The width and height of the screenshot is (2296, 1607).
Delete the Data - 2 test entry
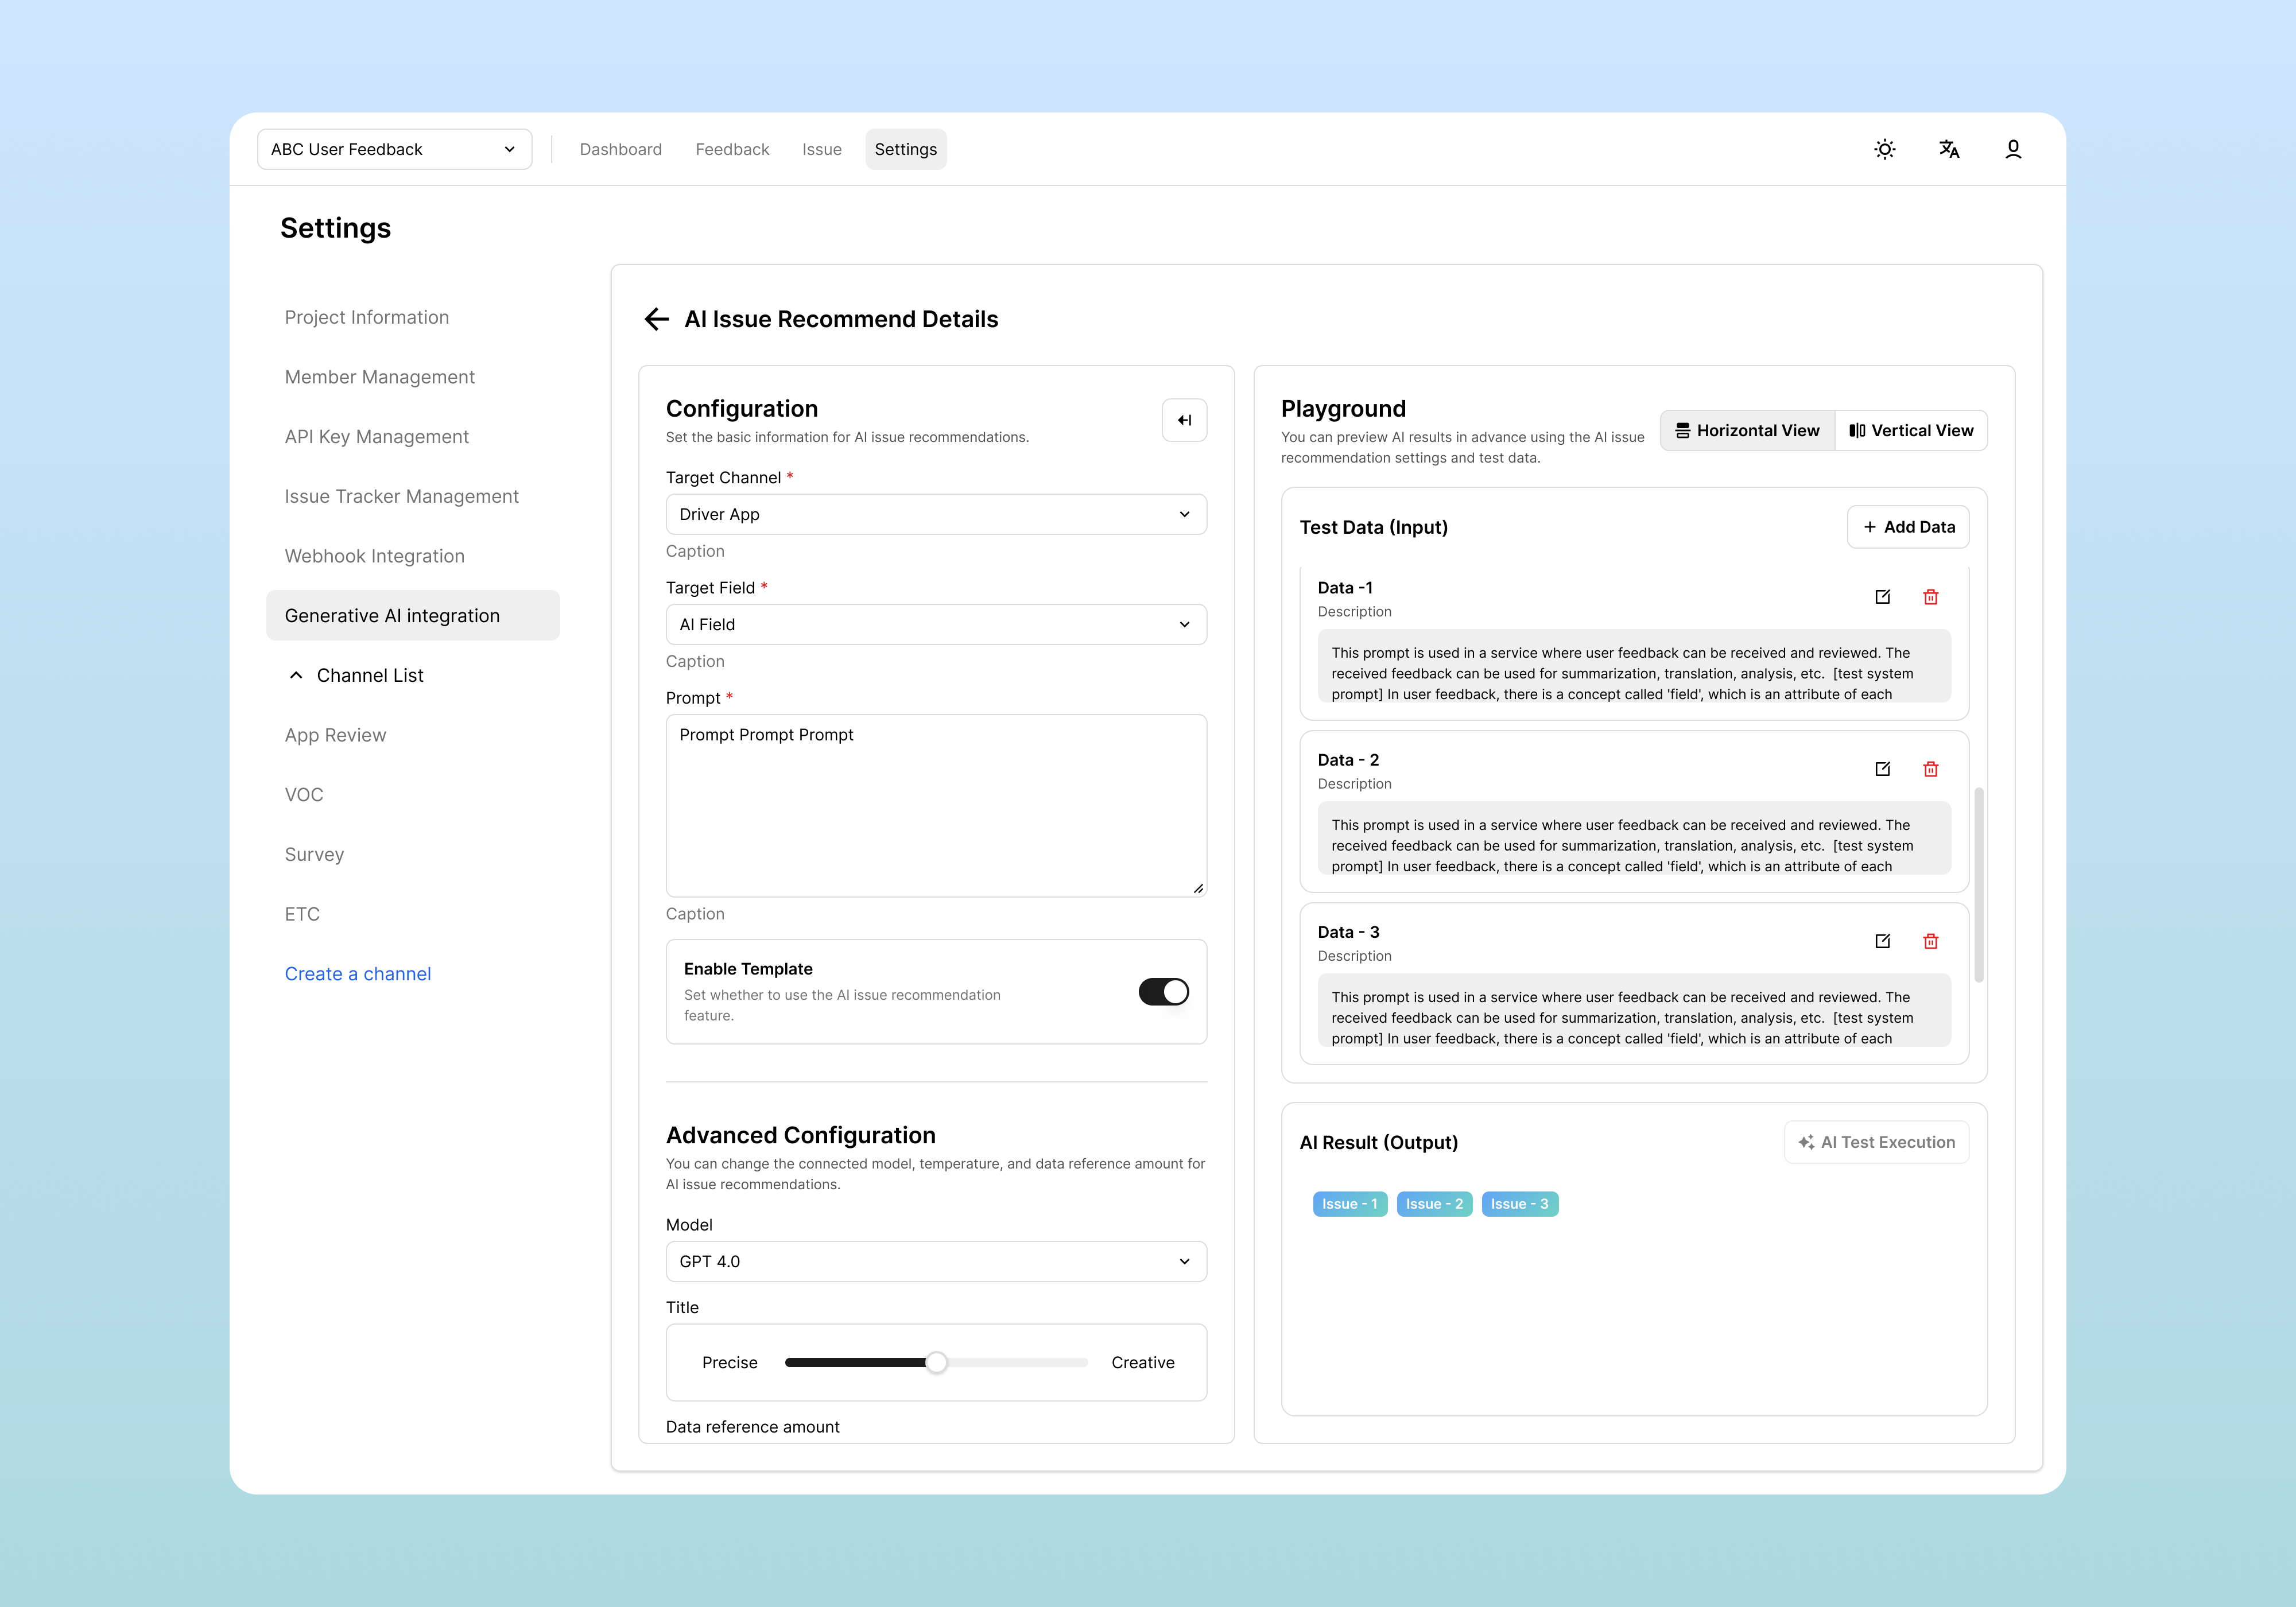pyautogui.click(x=1930, y=769)
